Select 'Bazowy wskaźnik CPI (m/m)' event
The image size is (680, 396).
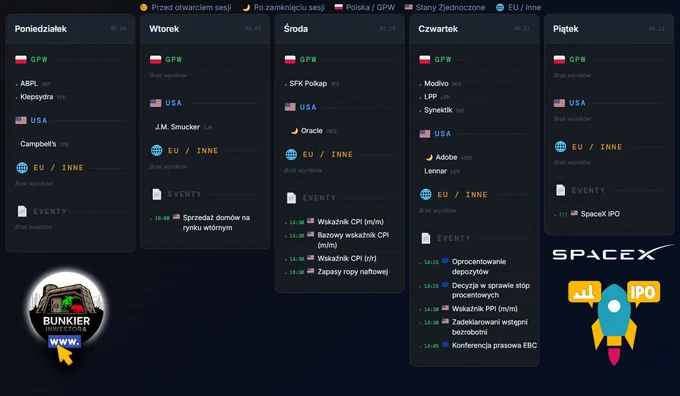click(x=353, y=240)
